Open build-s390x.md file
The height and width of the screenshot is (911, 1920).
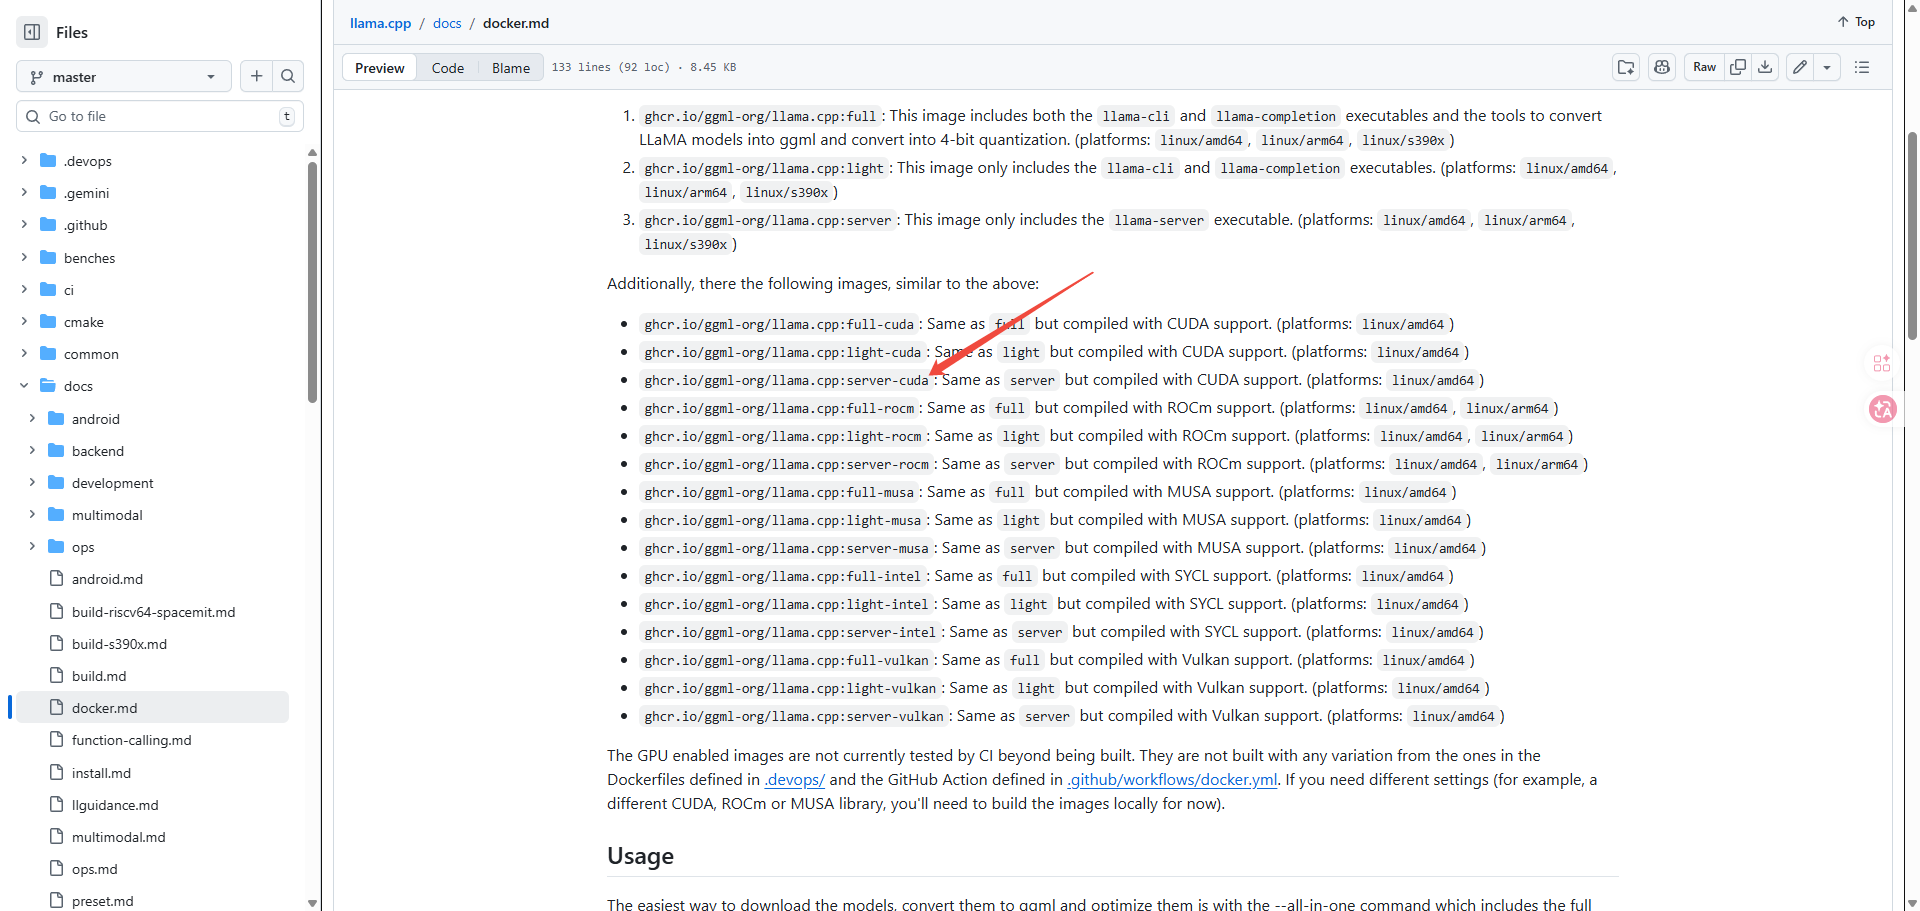click(119, 644)
